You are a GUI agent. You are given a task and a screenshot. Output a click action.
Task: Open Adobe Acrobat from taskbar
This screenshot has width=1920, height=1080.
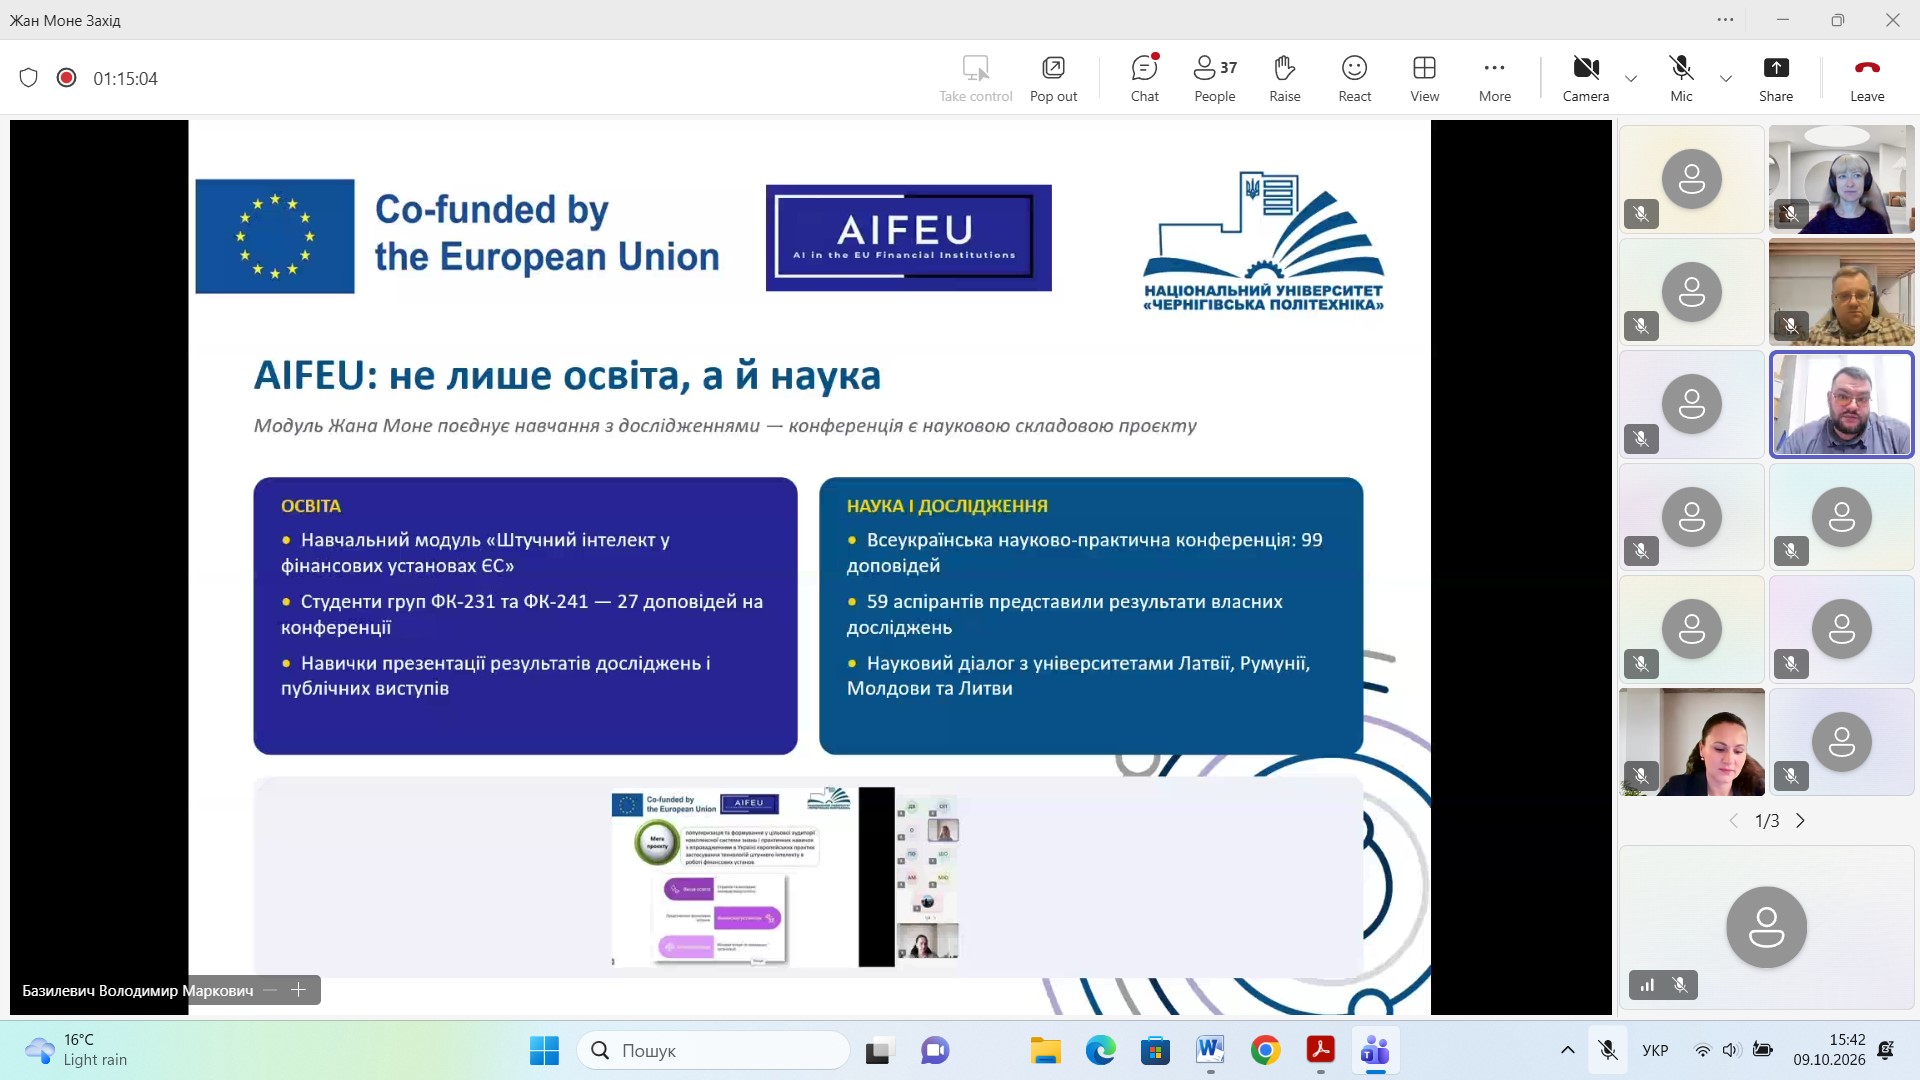pyautogui.click(x=1321, y=1050)
